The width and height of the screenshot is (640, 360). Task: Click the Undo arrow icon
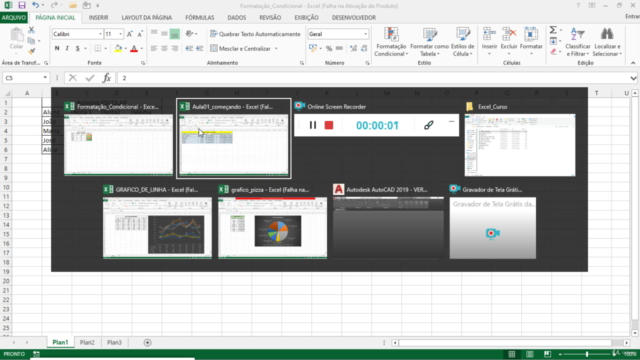[36, 5]
